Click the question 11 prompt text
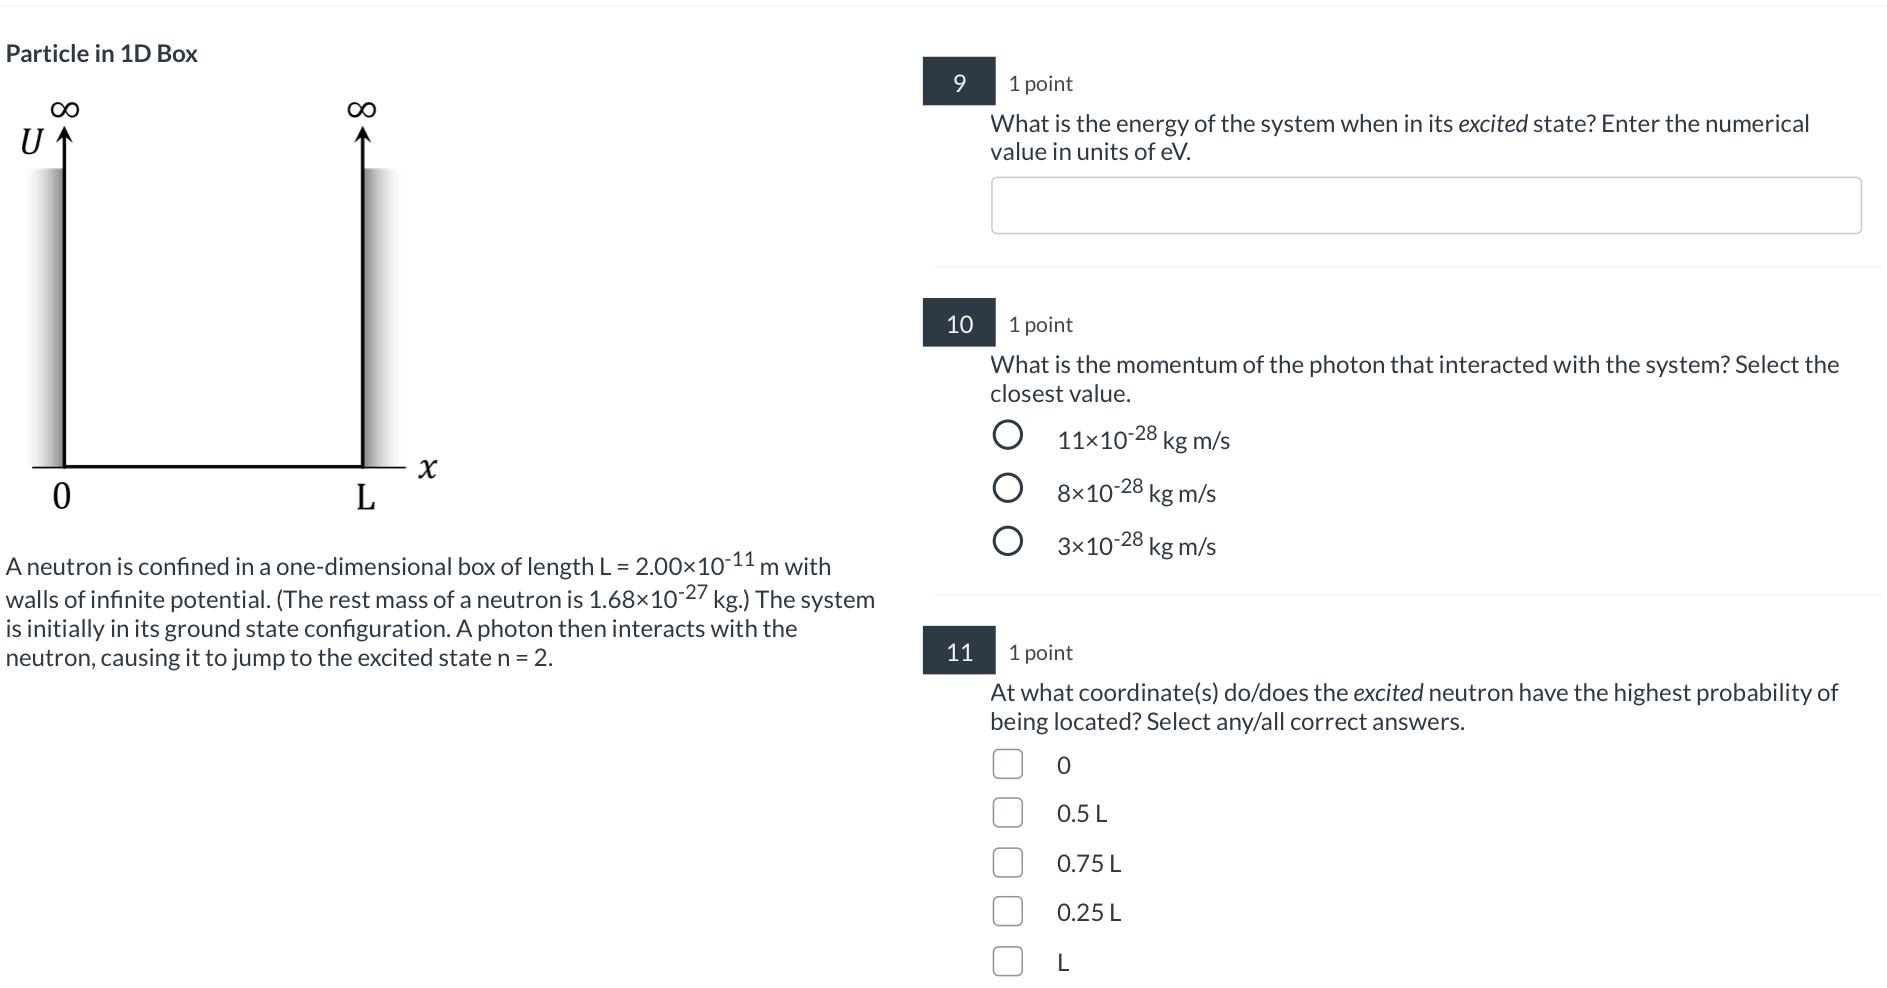This screenshot has height=988, width=1887. click(1414, 707)
